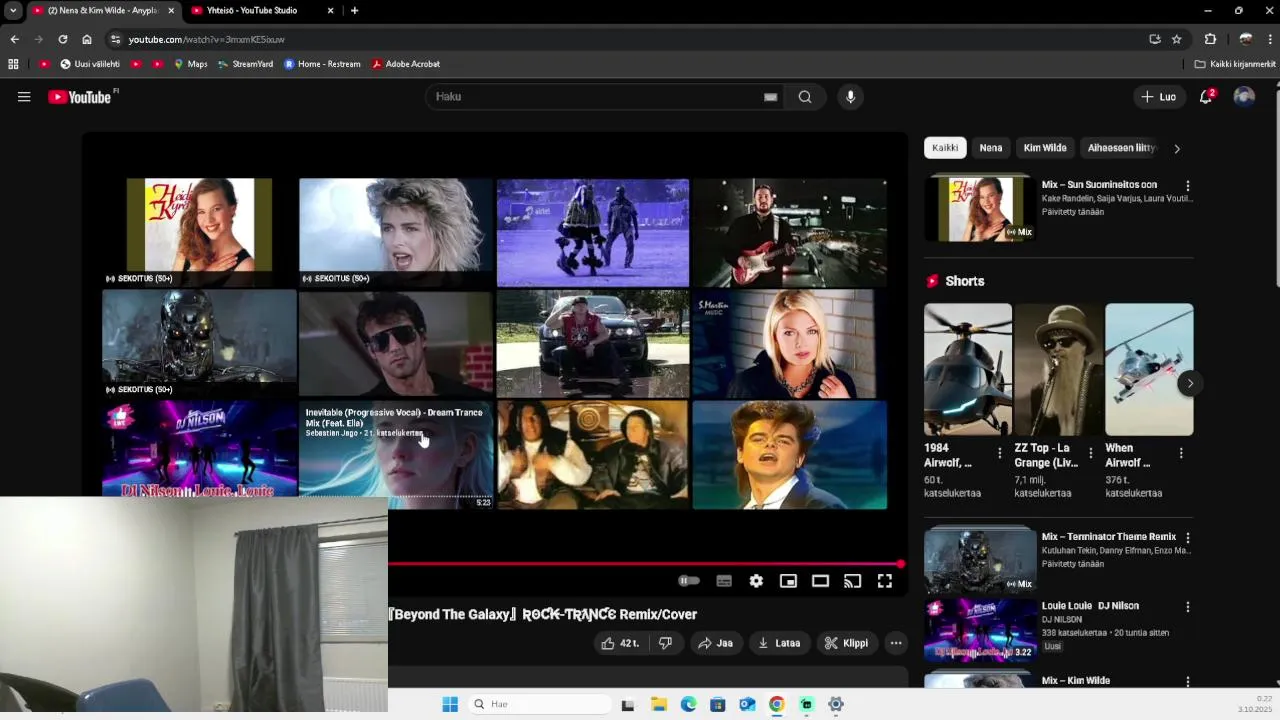1280x720 pixels.
Task: Cast video to a TV device
Action: (852, 581)
